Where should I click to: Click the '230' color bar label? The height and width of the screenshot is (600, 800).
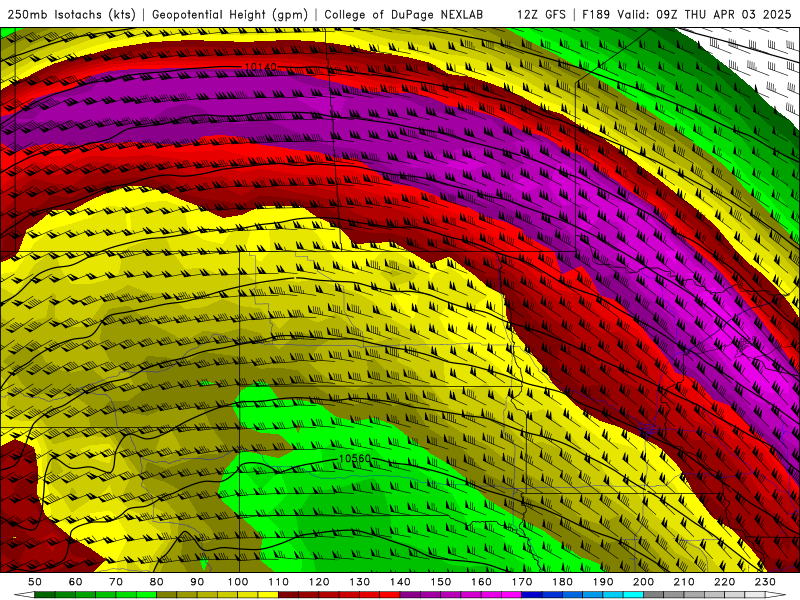click(x=765, y=582)
